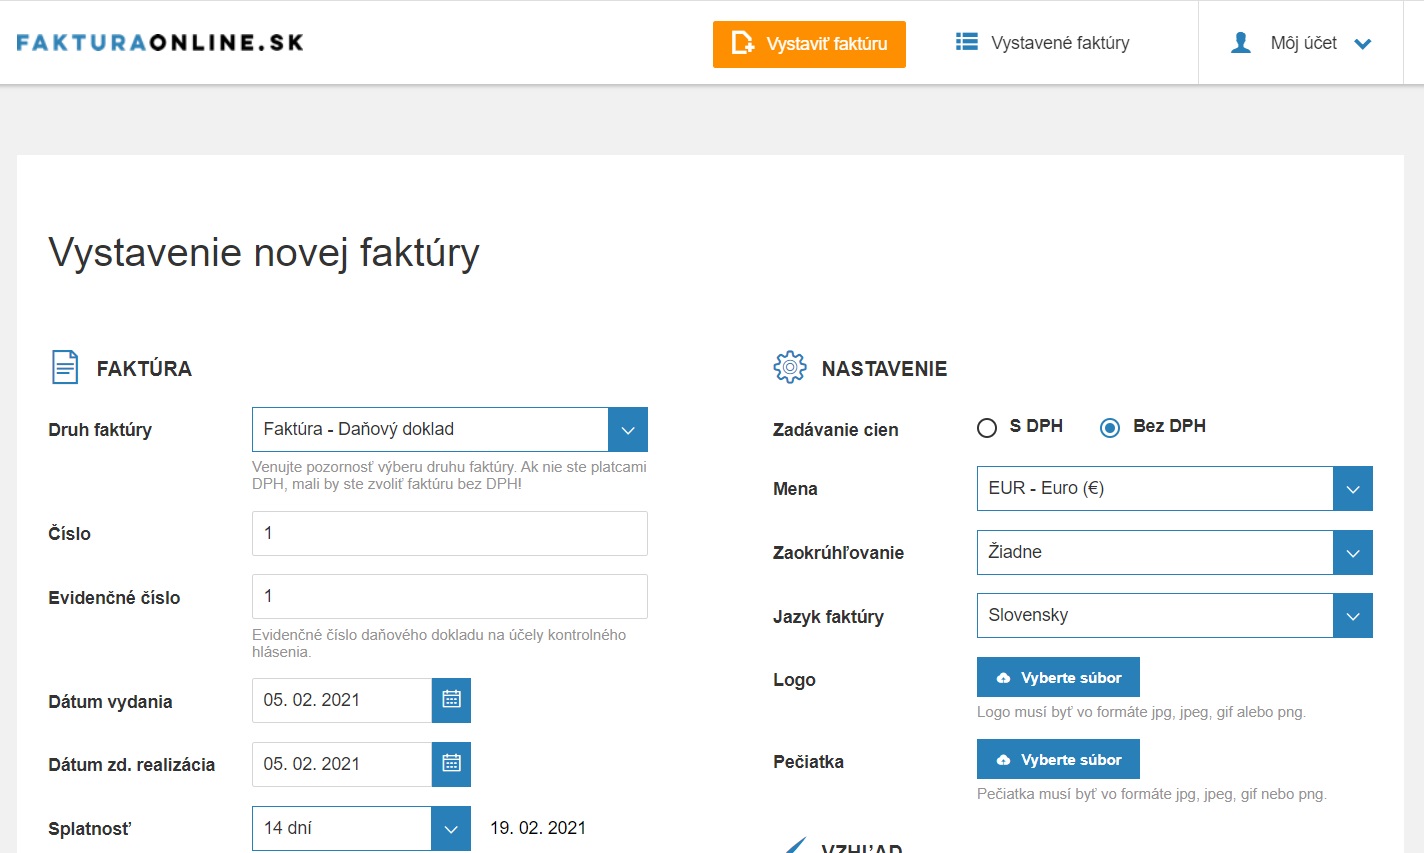The image size is (1424, 853).
Task: Click the Nastavenie gear icon
Action: tap(789, 367)
